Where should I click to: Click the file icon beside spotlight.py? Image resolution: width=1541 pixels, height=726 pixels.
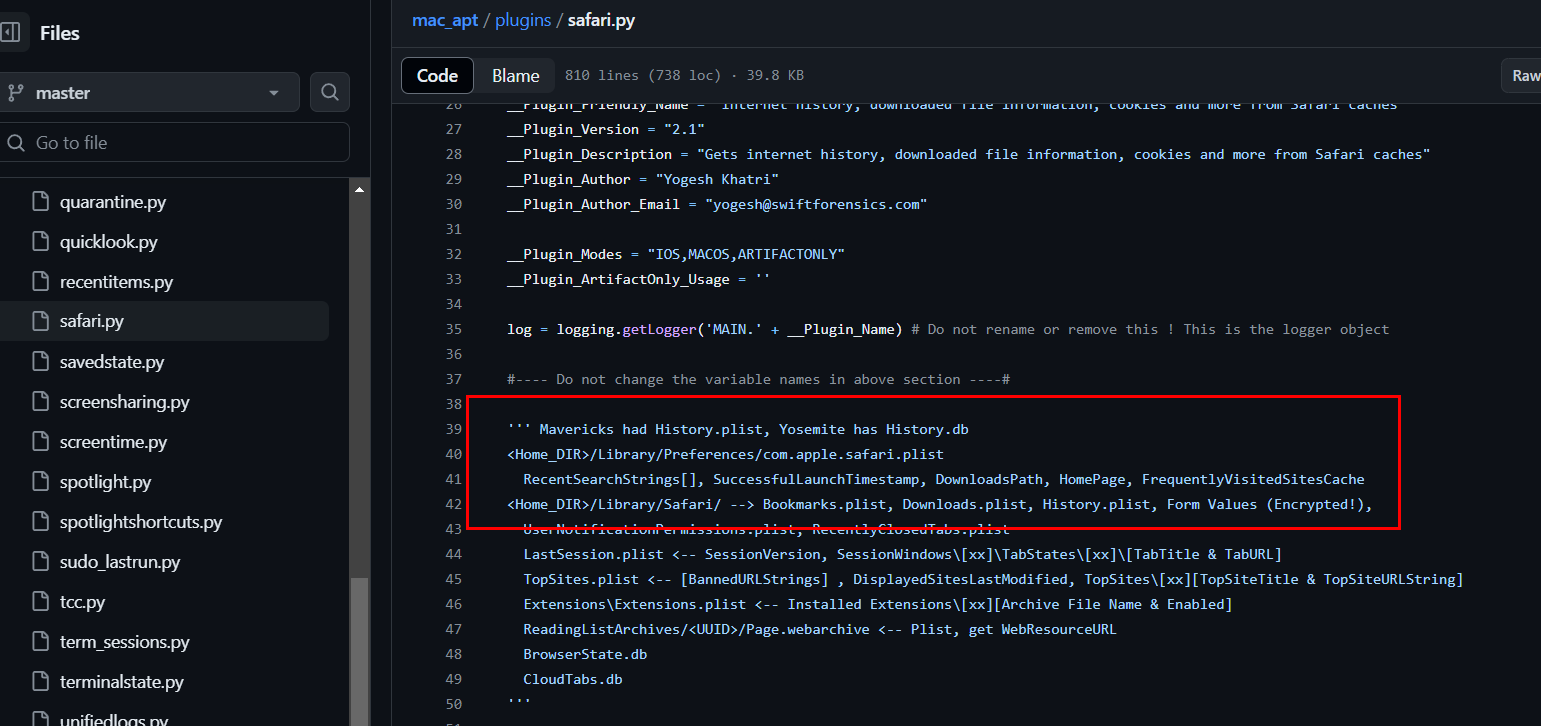coord(40,482)
